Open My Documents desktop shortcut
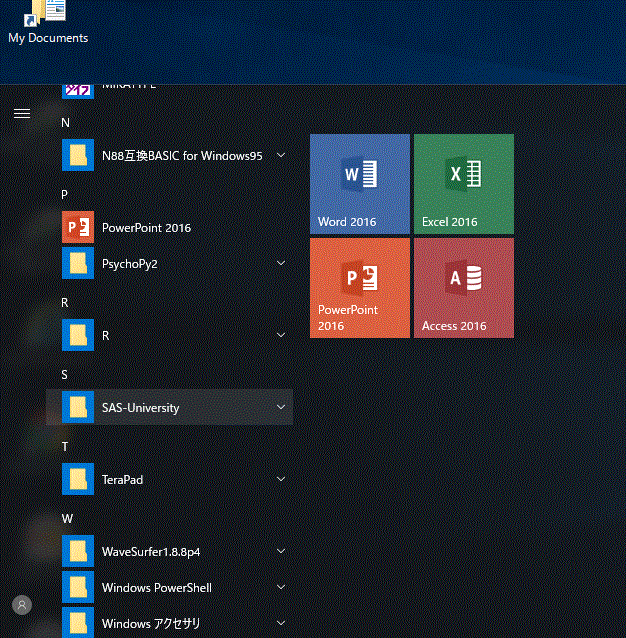The image size is (626, 638). [x=48, y=22]
